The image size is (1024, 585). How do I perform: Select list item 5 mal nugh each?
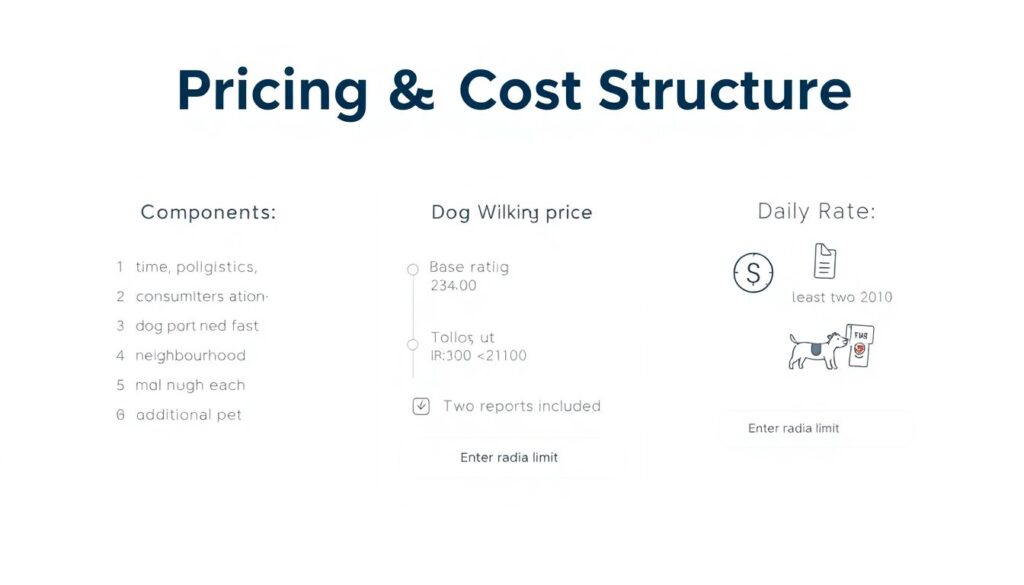[x=190, y=385]
